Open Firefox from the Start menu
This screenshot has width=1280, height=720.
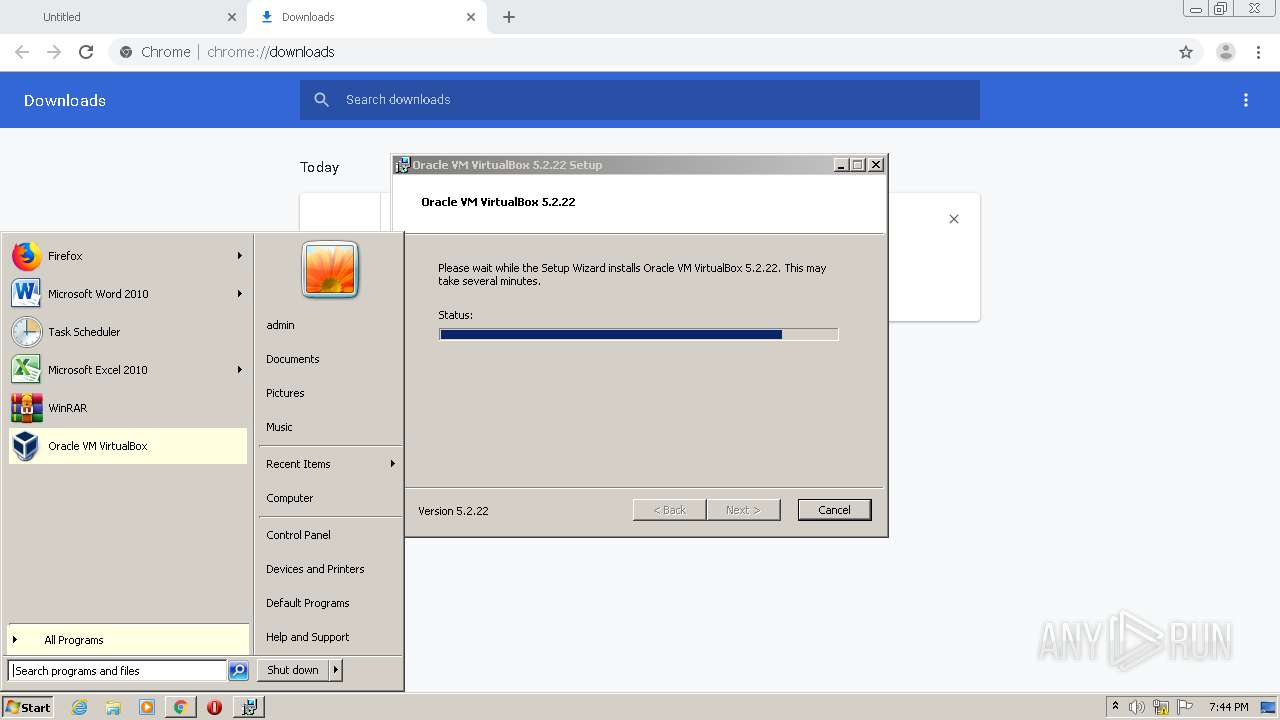tap(127, 256)
